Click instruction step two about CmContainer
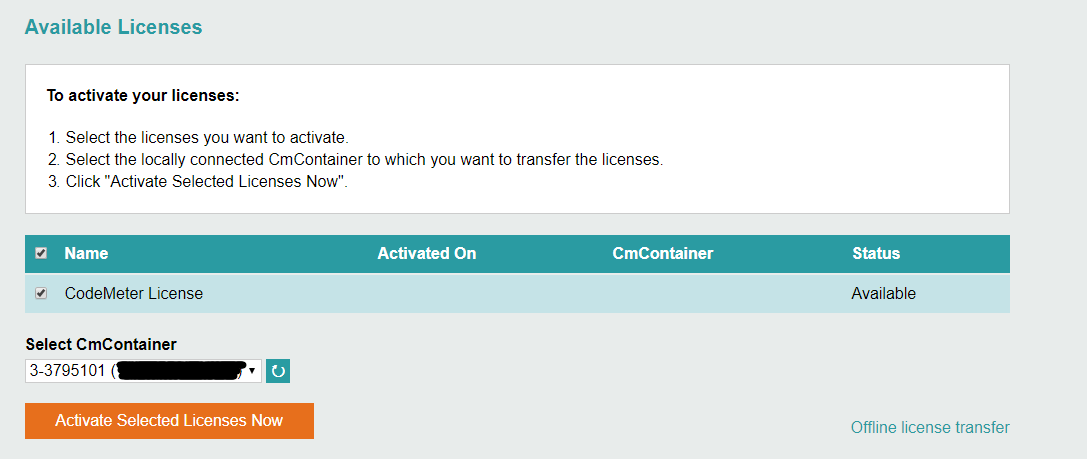Image resolution: width=1087 pixels, height=459 pixels. (356, 159)
